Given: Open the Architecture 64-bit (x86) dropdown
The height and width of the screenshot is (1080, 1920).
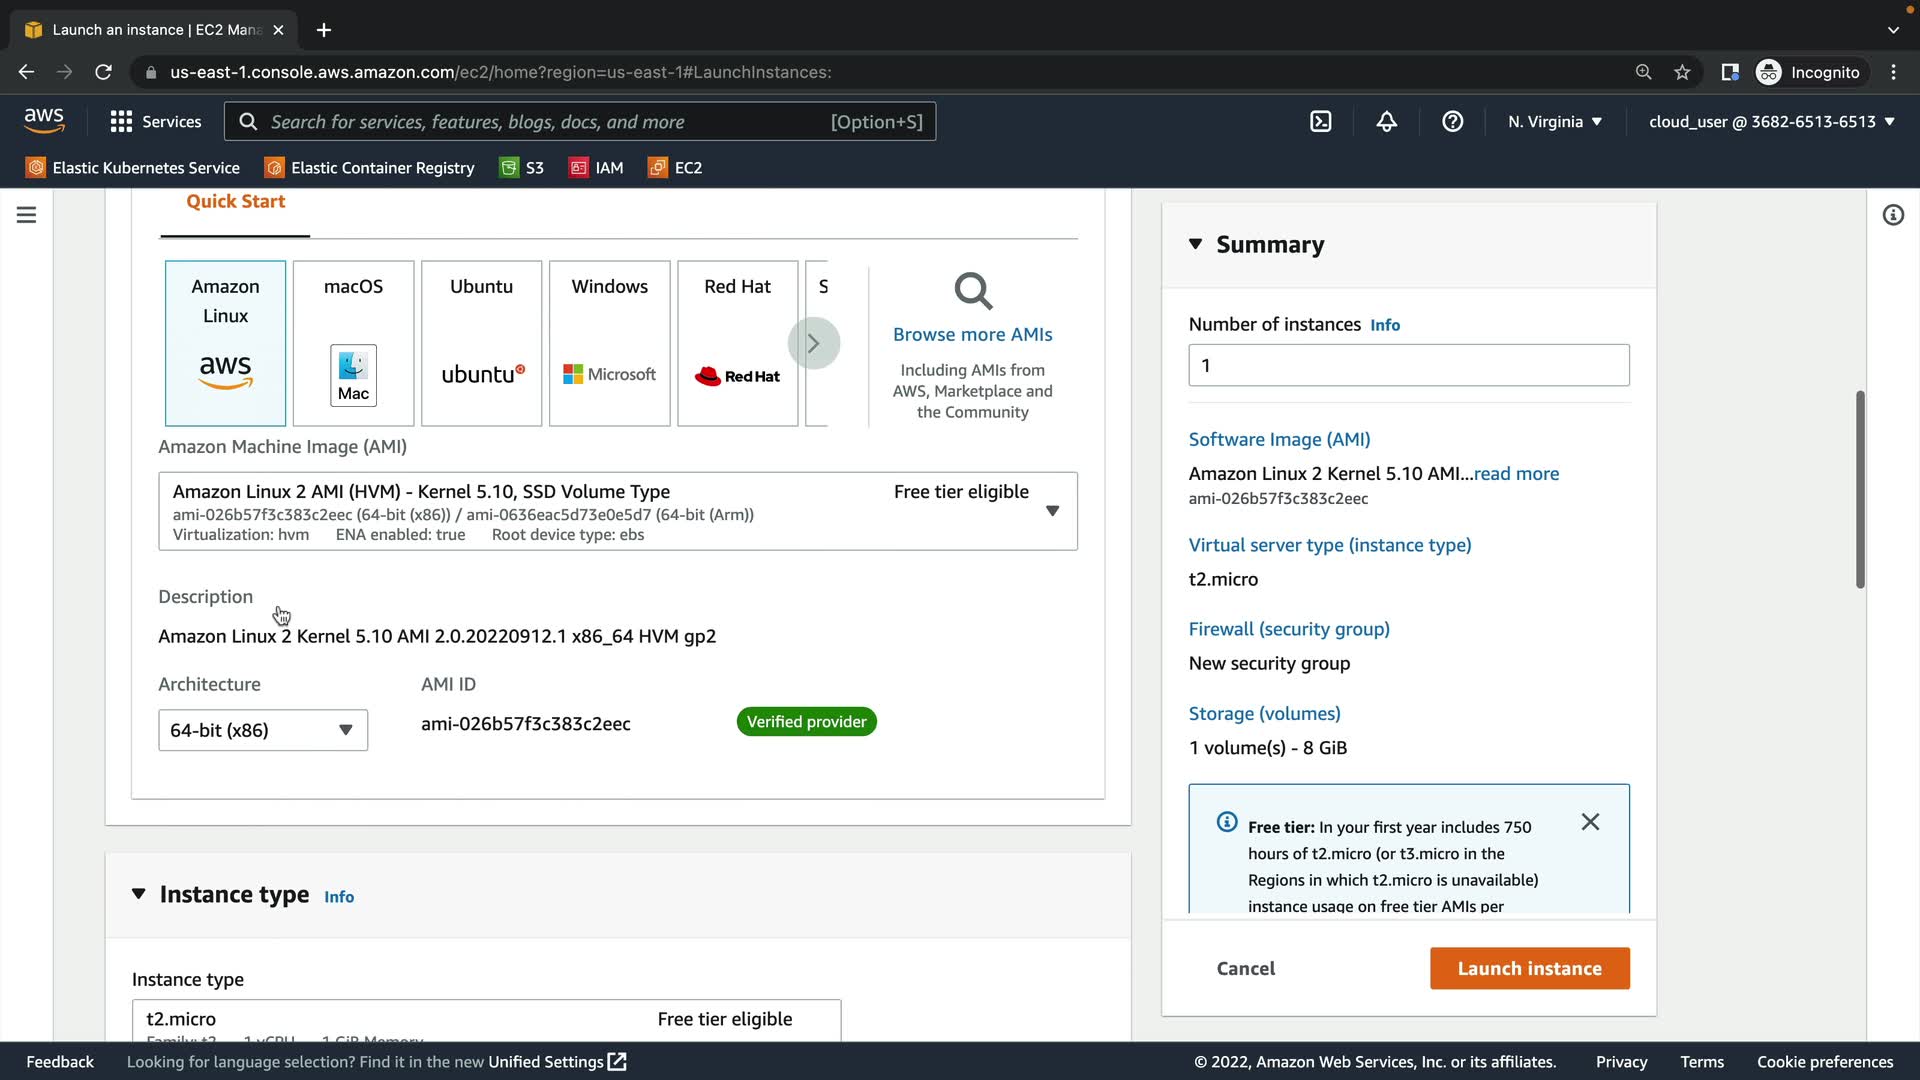Looking at the screenshot, I should (262, 730).
